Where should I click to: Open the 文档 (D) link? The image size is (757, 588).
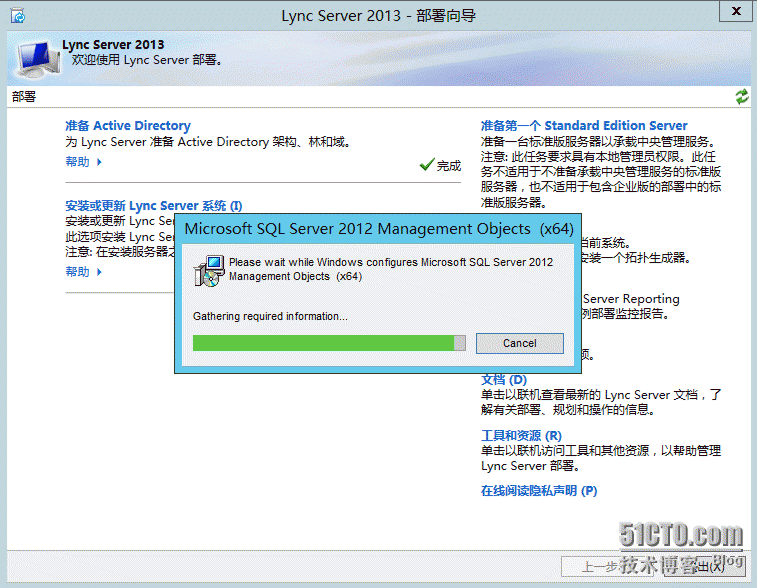pyautogui.click(x=504, y=379)
